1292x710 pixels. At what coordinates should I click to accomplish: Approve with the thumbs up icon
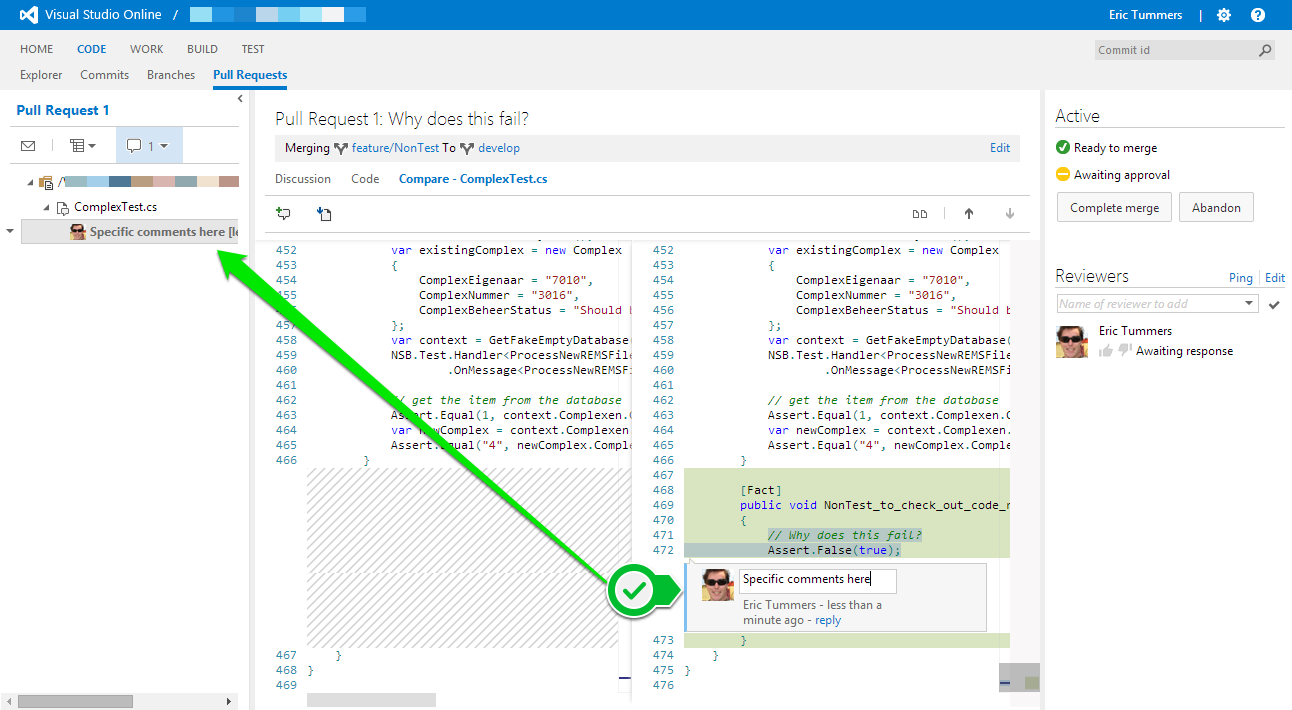(x=1106, y=351)
